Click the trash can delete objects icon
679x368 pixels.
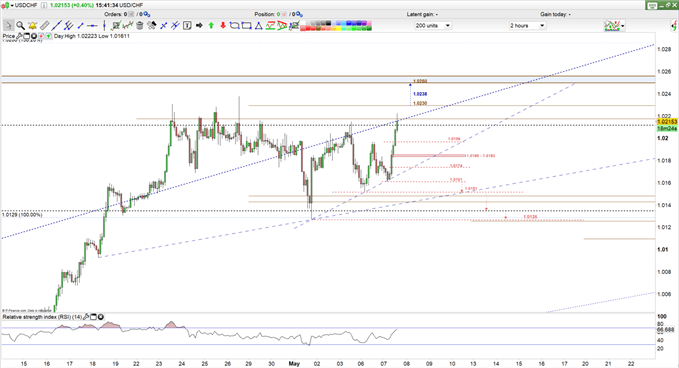point(139,26)
